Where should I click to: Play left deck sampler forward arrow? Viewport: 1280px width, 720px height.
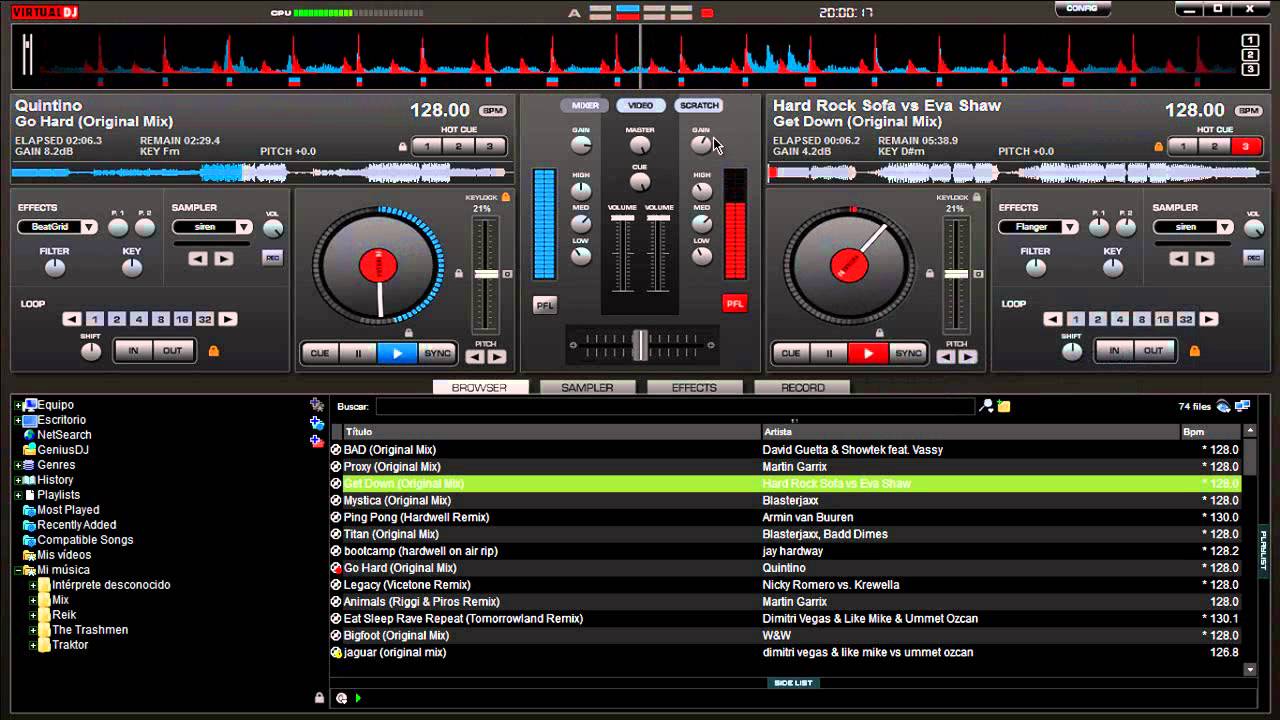pyautogui.click(x=223, y=258)
